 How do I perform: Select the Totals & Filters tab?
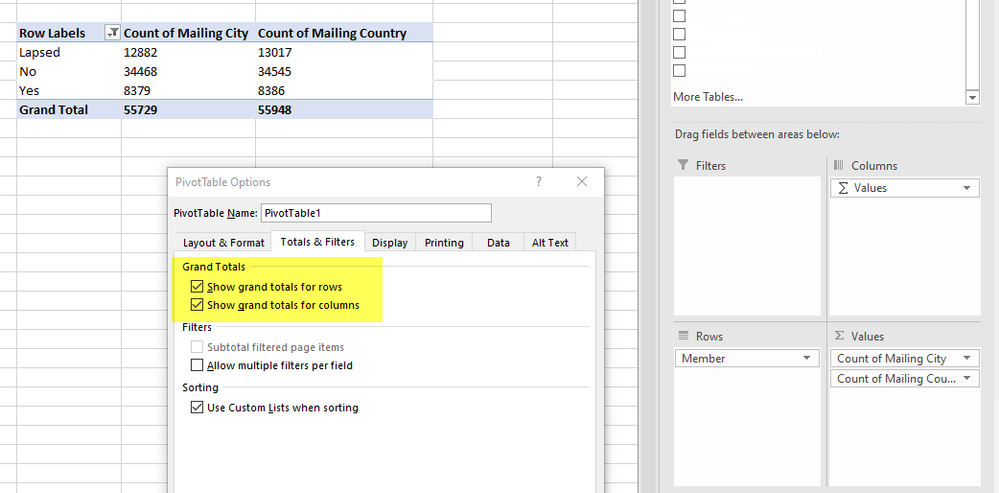coord(317,242)
